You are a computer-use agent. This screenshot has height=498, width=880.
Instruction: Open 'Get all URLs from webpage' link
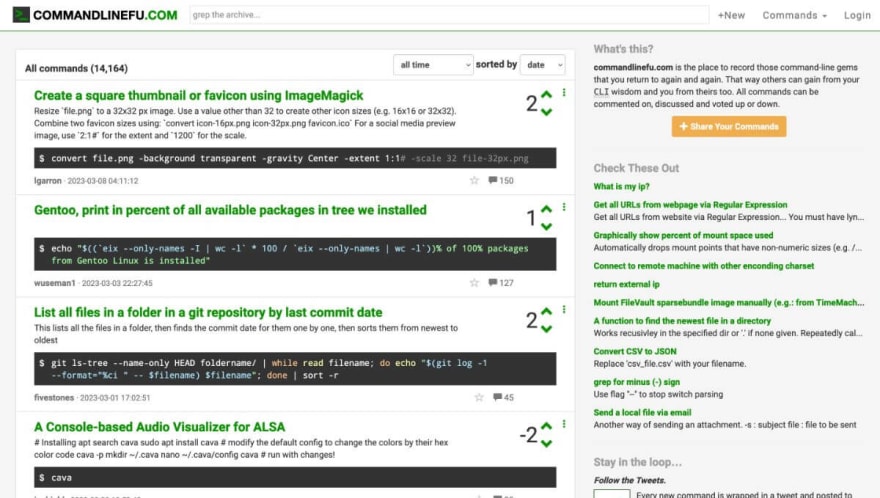coord(690,205)
